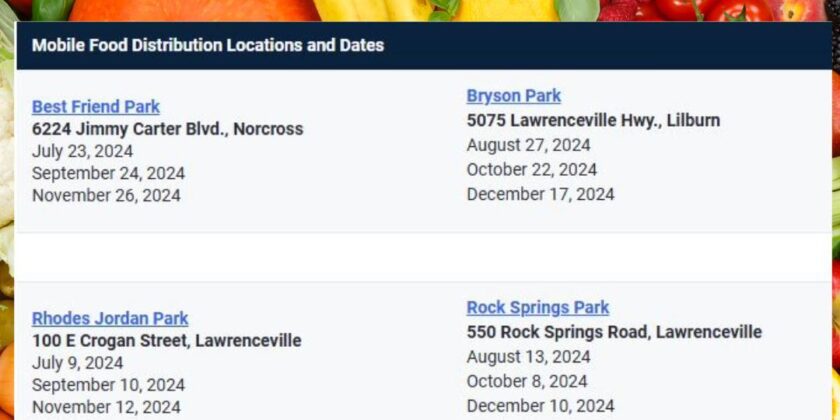The width and height of the screenshot is (840, 420).
Task: Open the Best Friend Park link
Action: point(96,107)
